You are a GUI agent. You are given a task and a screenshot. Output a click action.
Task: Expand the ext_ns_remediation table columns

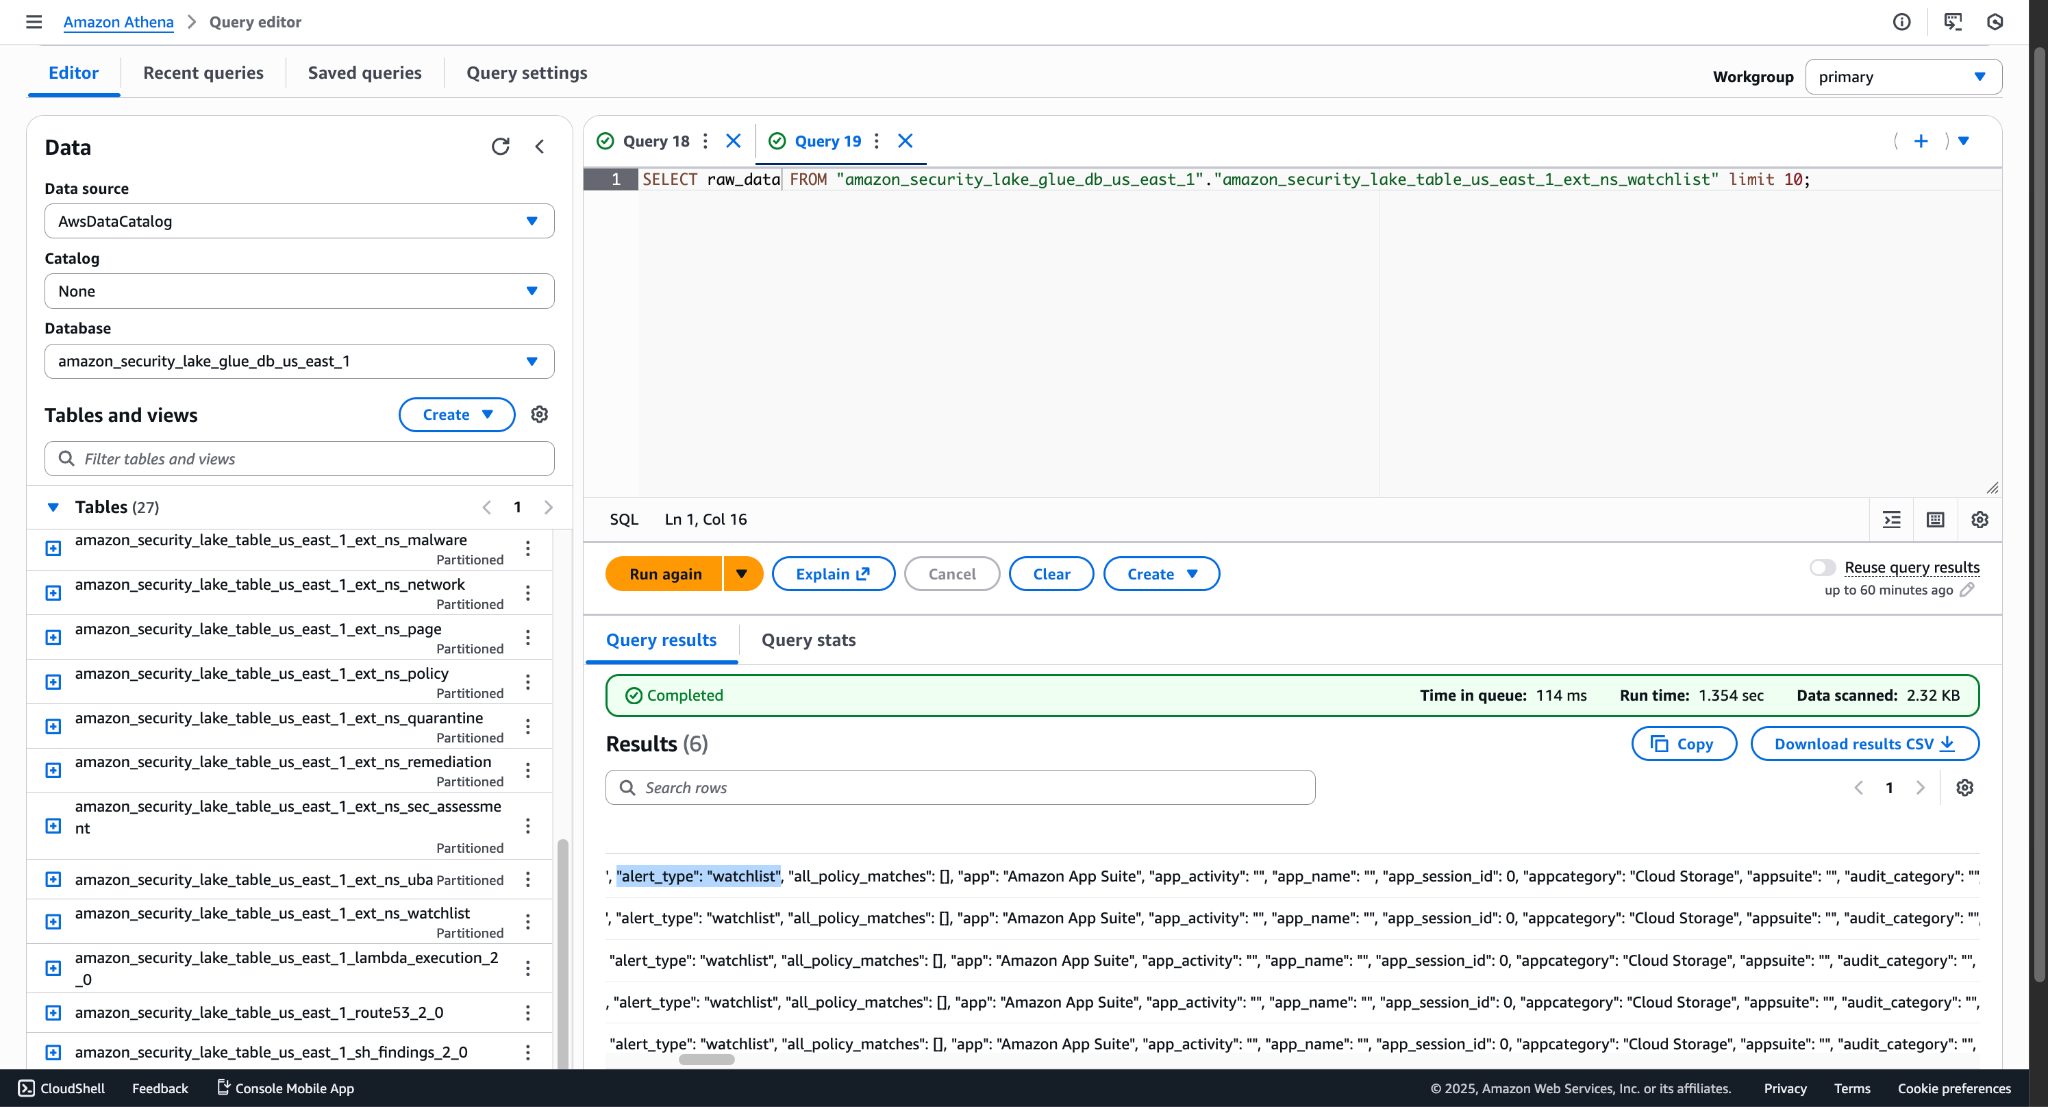[x=54, y=770]
